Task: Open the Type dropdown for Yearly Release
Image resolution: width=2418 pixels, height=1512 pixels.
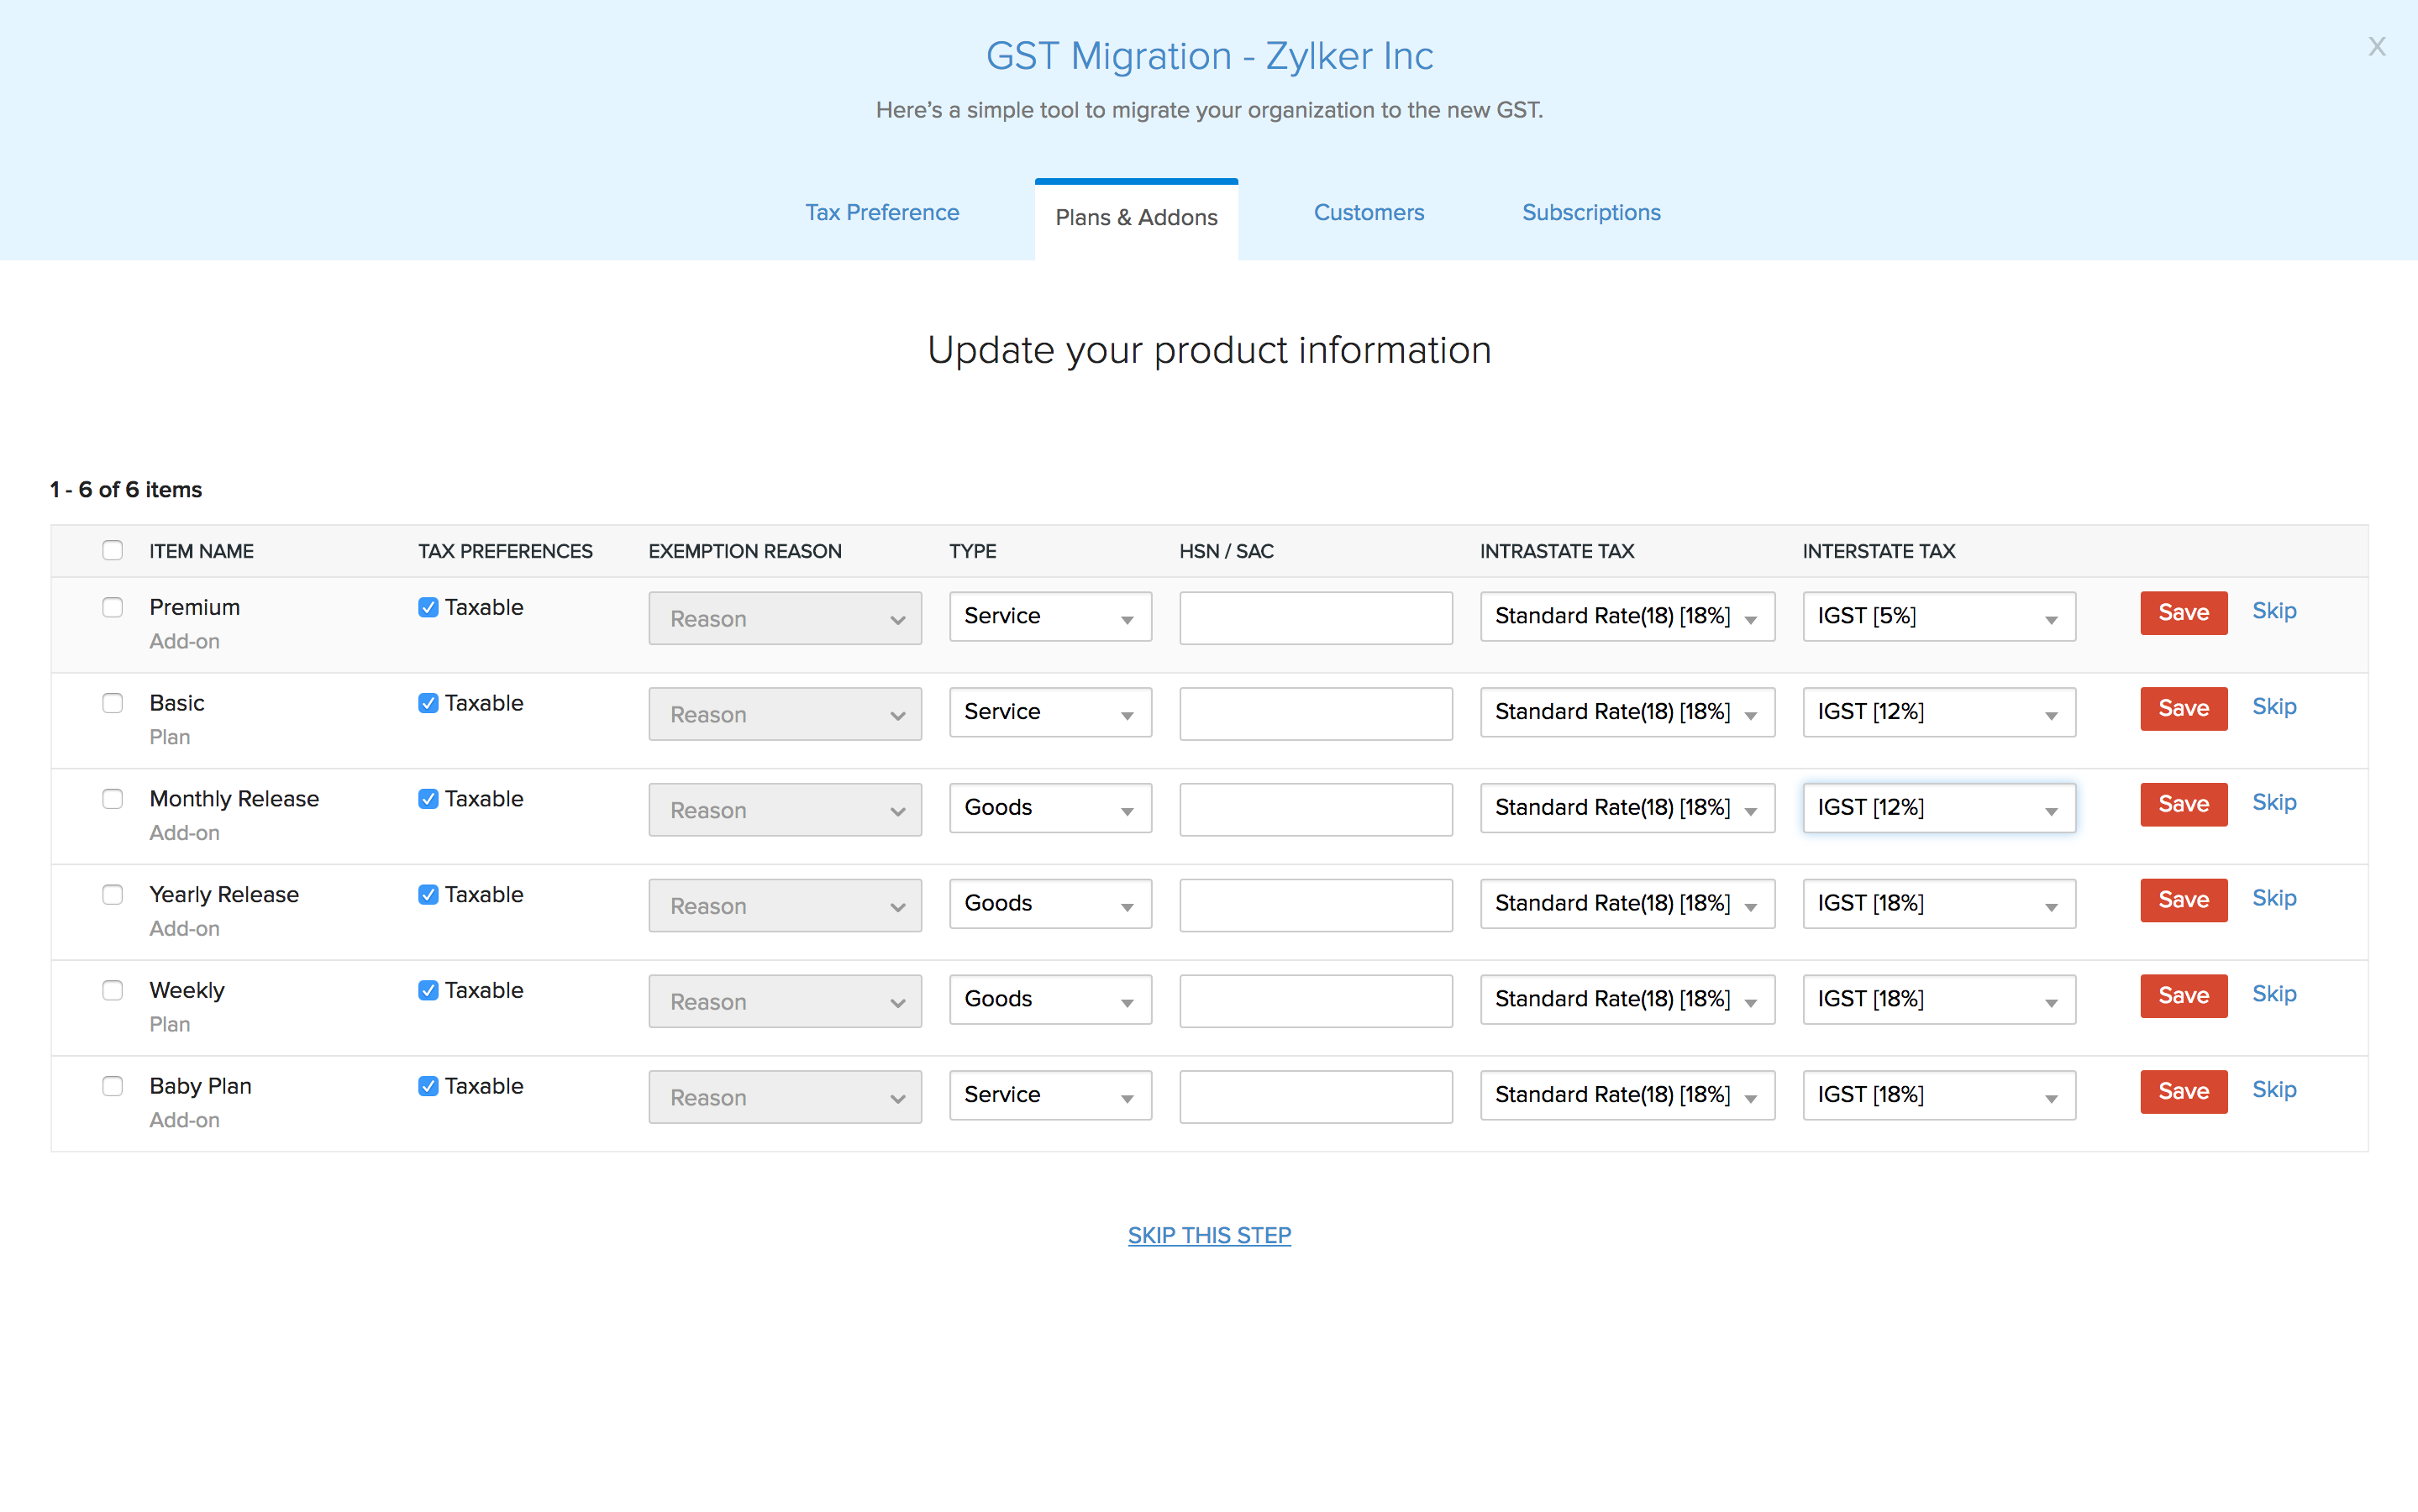Action: (1049, 903)
